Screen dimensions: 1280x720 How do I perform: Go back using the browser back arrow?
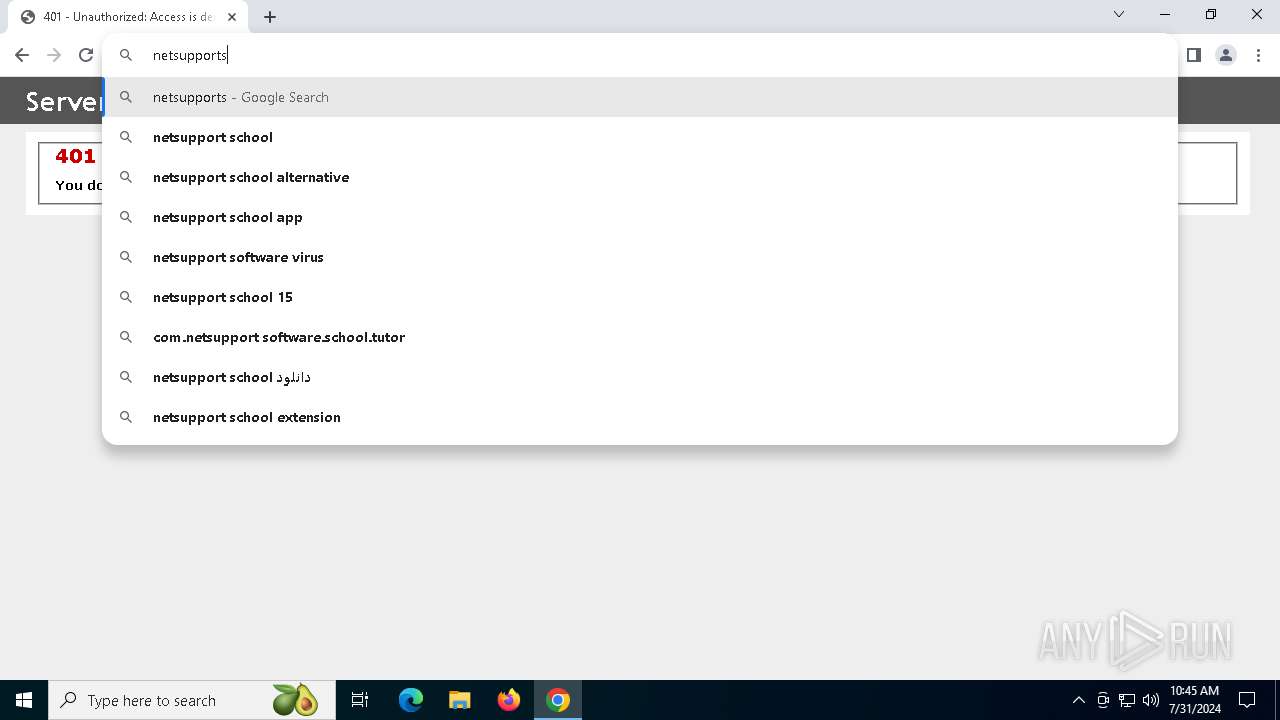[22, 55]
